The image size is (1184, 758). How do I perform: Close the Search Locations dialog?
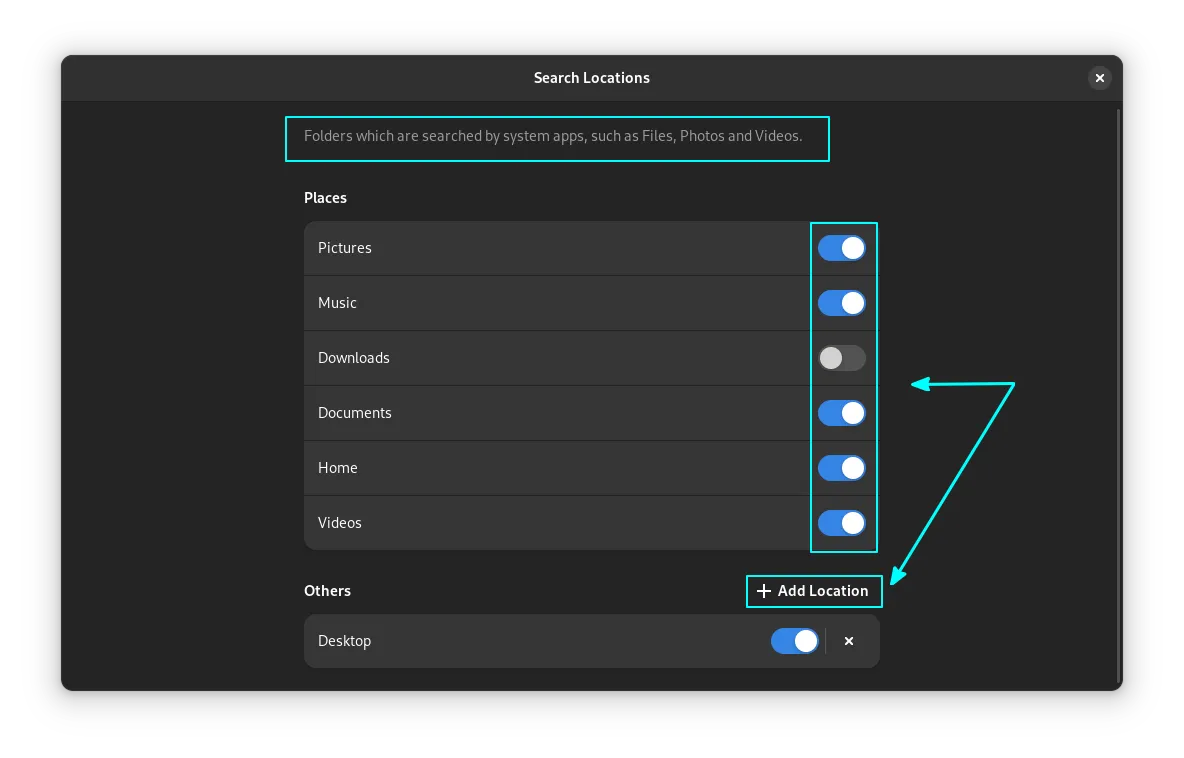point(1099,78)
